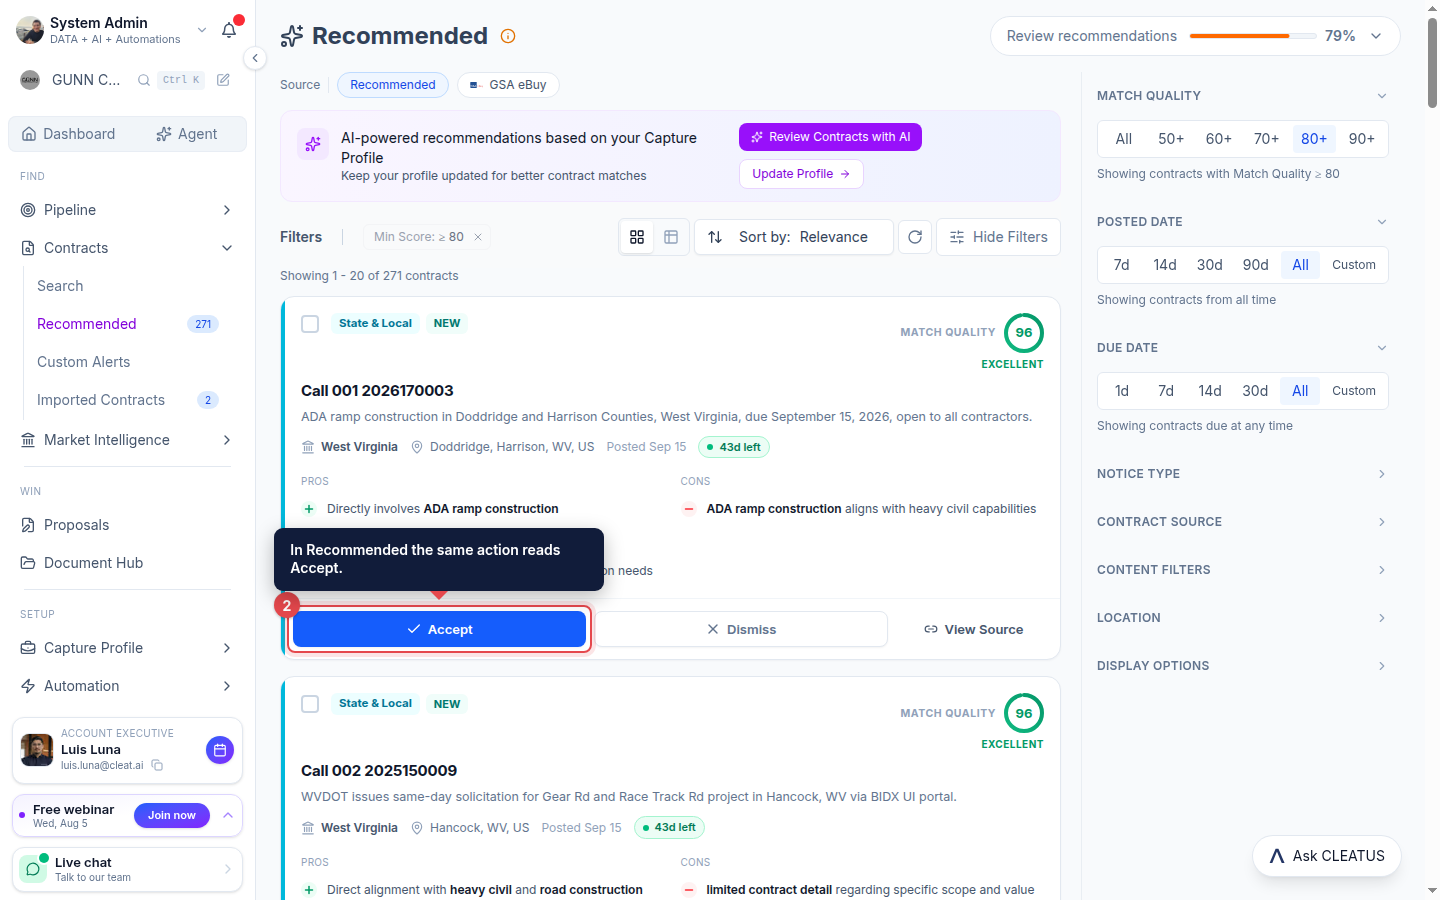Remove the Min Score ≥ 80 filter chip
Image resolution: width=1440 pixels, height=900 pixels.
click(478, 237)
